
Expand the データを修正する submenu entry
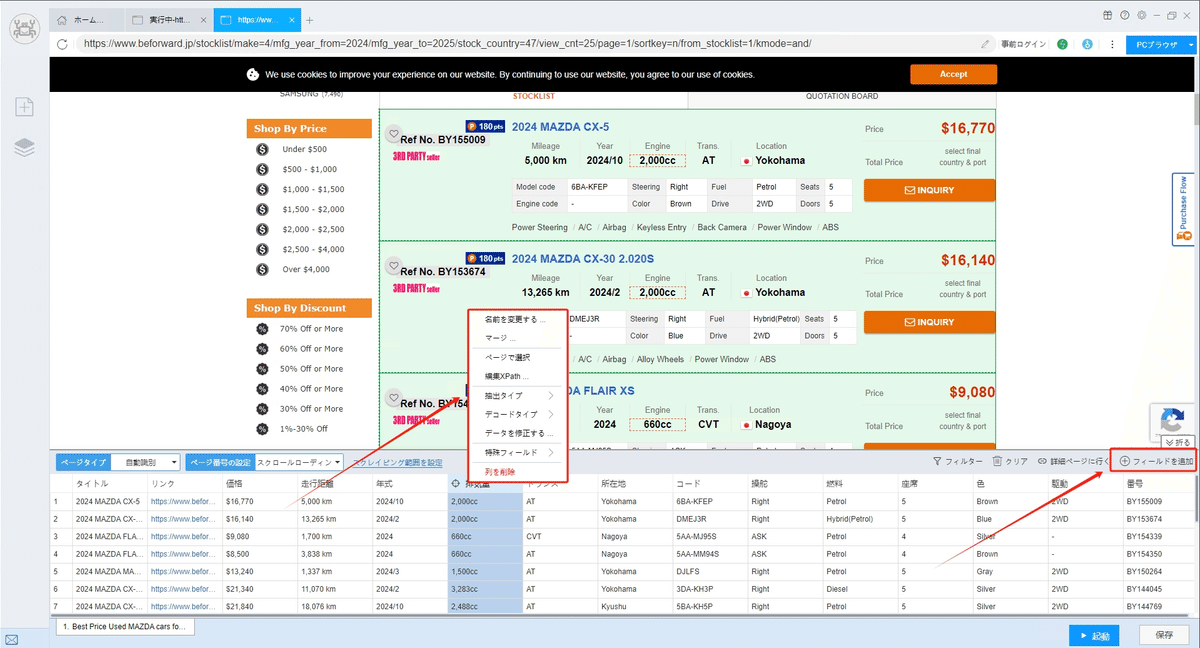518,433
